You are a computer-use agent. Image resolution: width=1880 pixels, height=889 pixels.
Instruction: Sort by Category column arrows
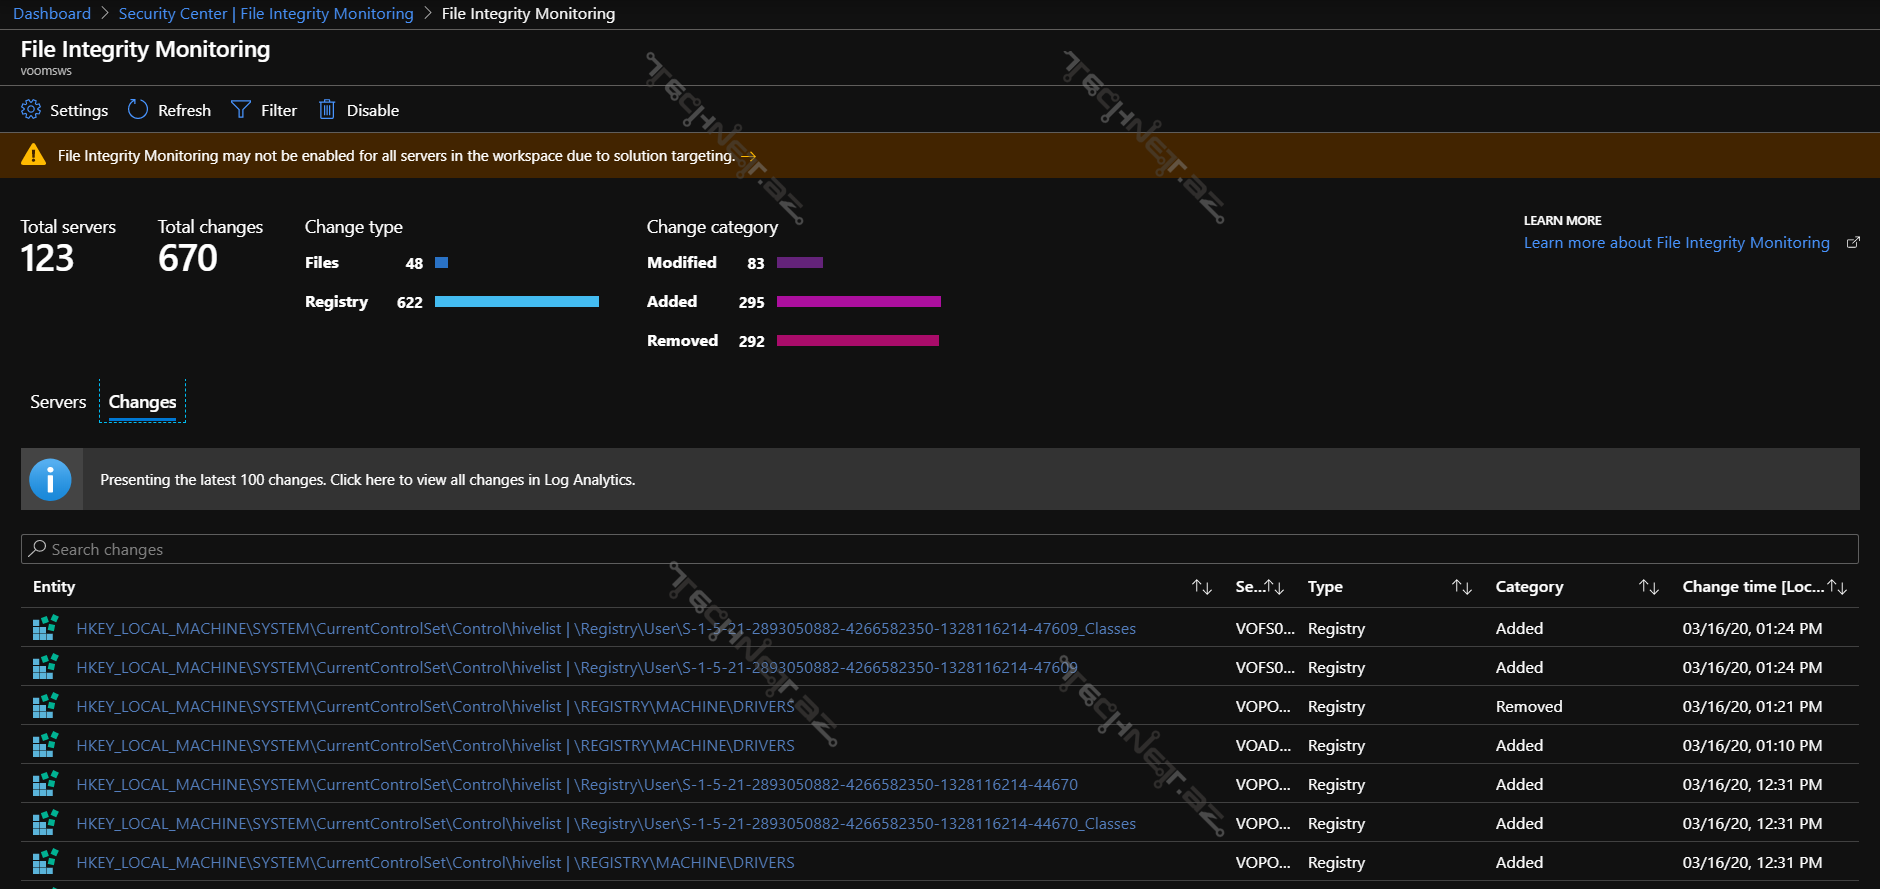tap(1649, 587)
